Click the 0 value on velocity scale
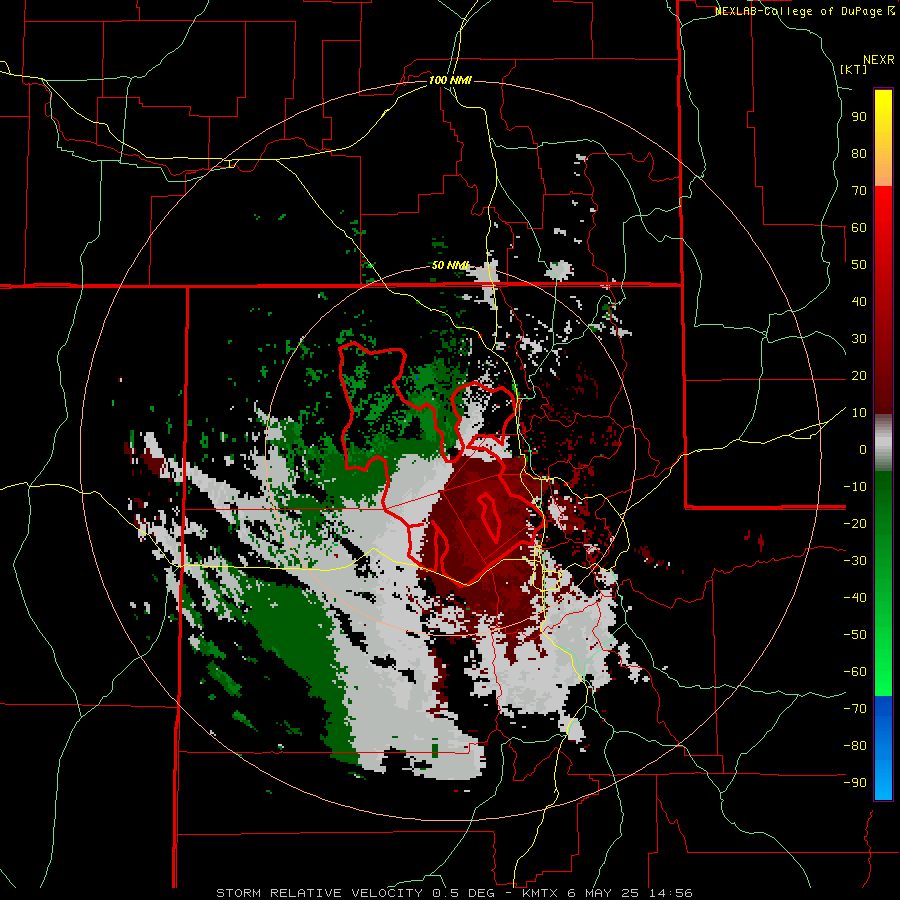 click(863, 449)
